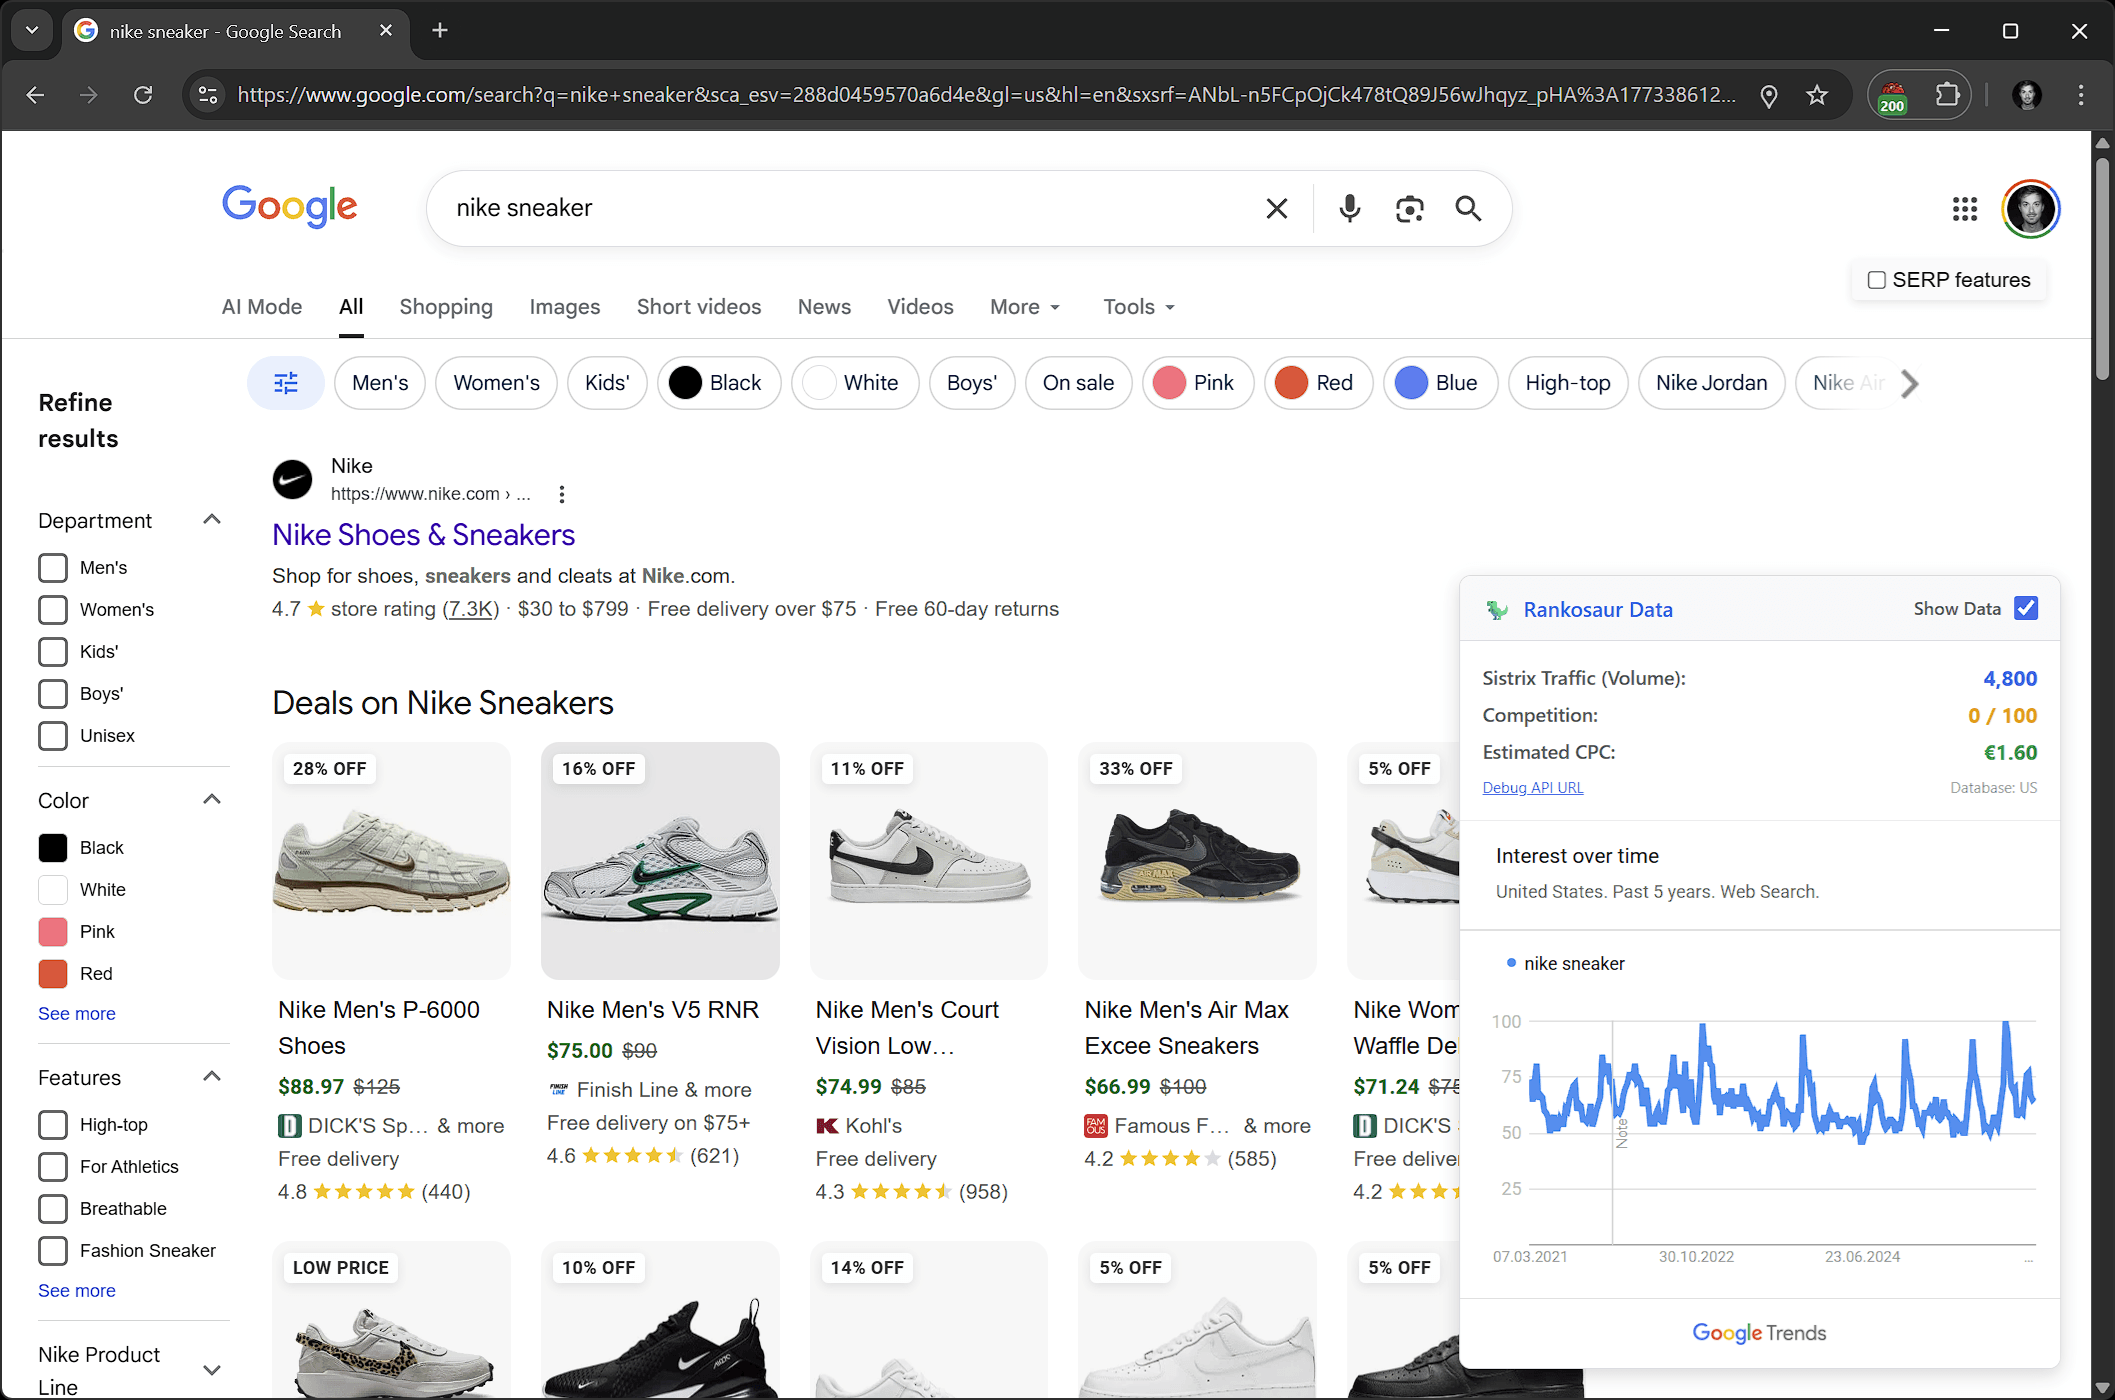
Task: Switch to the Shopping tab
Action: 446,307
